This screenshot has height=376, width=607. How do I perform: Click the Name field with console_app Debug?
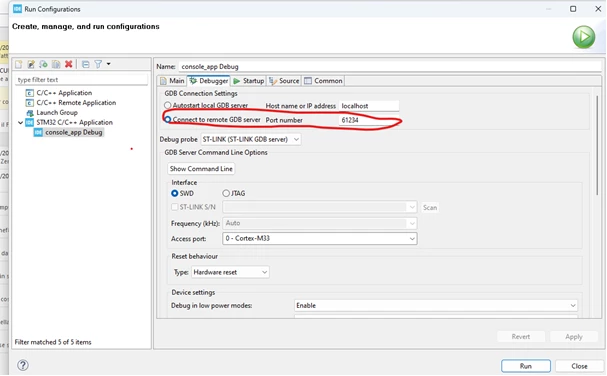[390, 67]
